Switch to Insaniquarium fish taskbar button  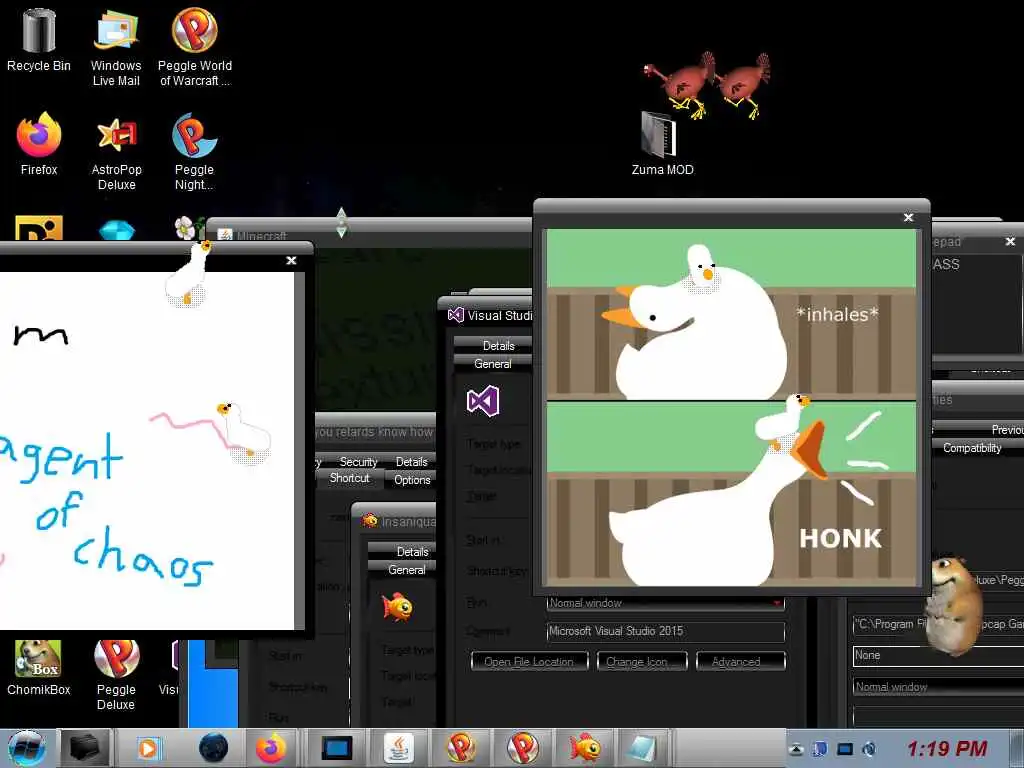pyautogui.click(x=585, y=748)
